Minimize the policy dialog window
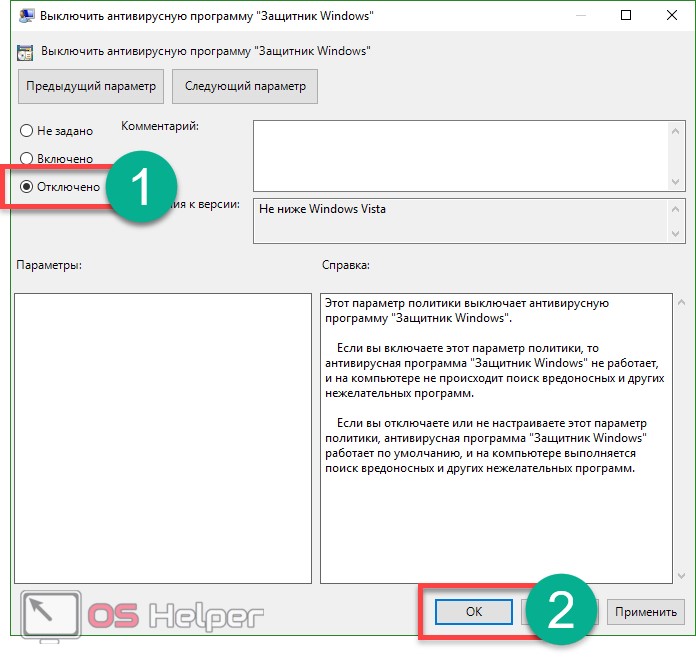696x664 pixels. pos(580,16)
